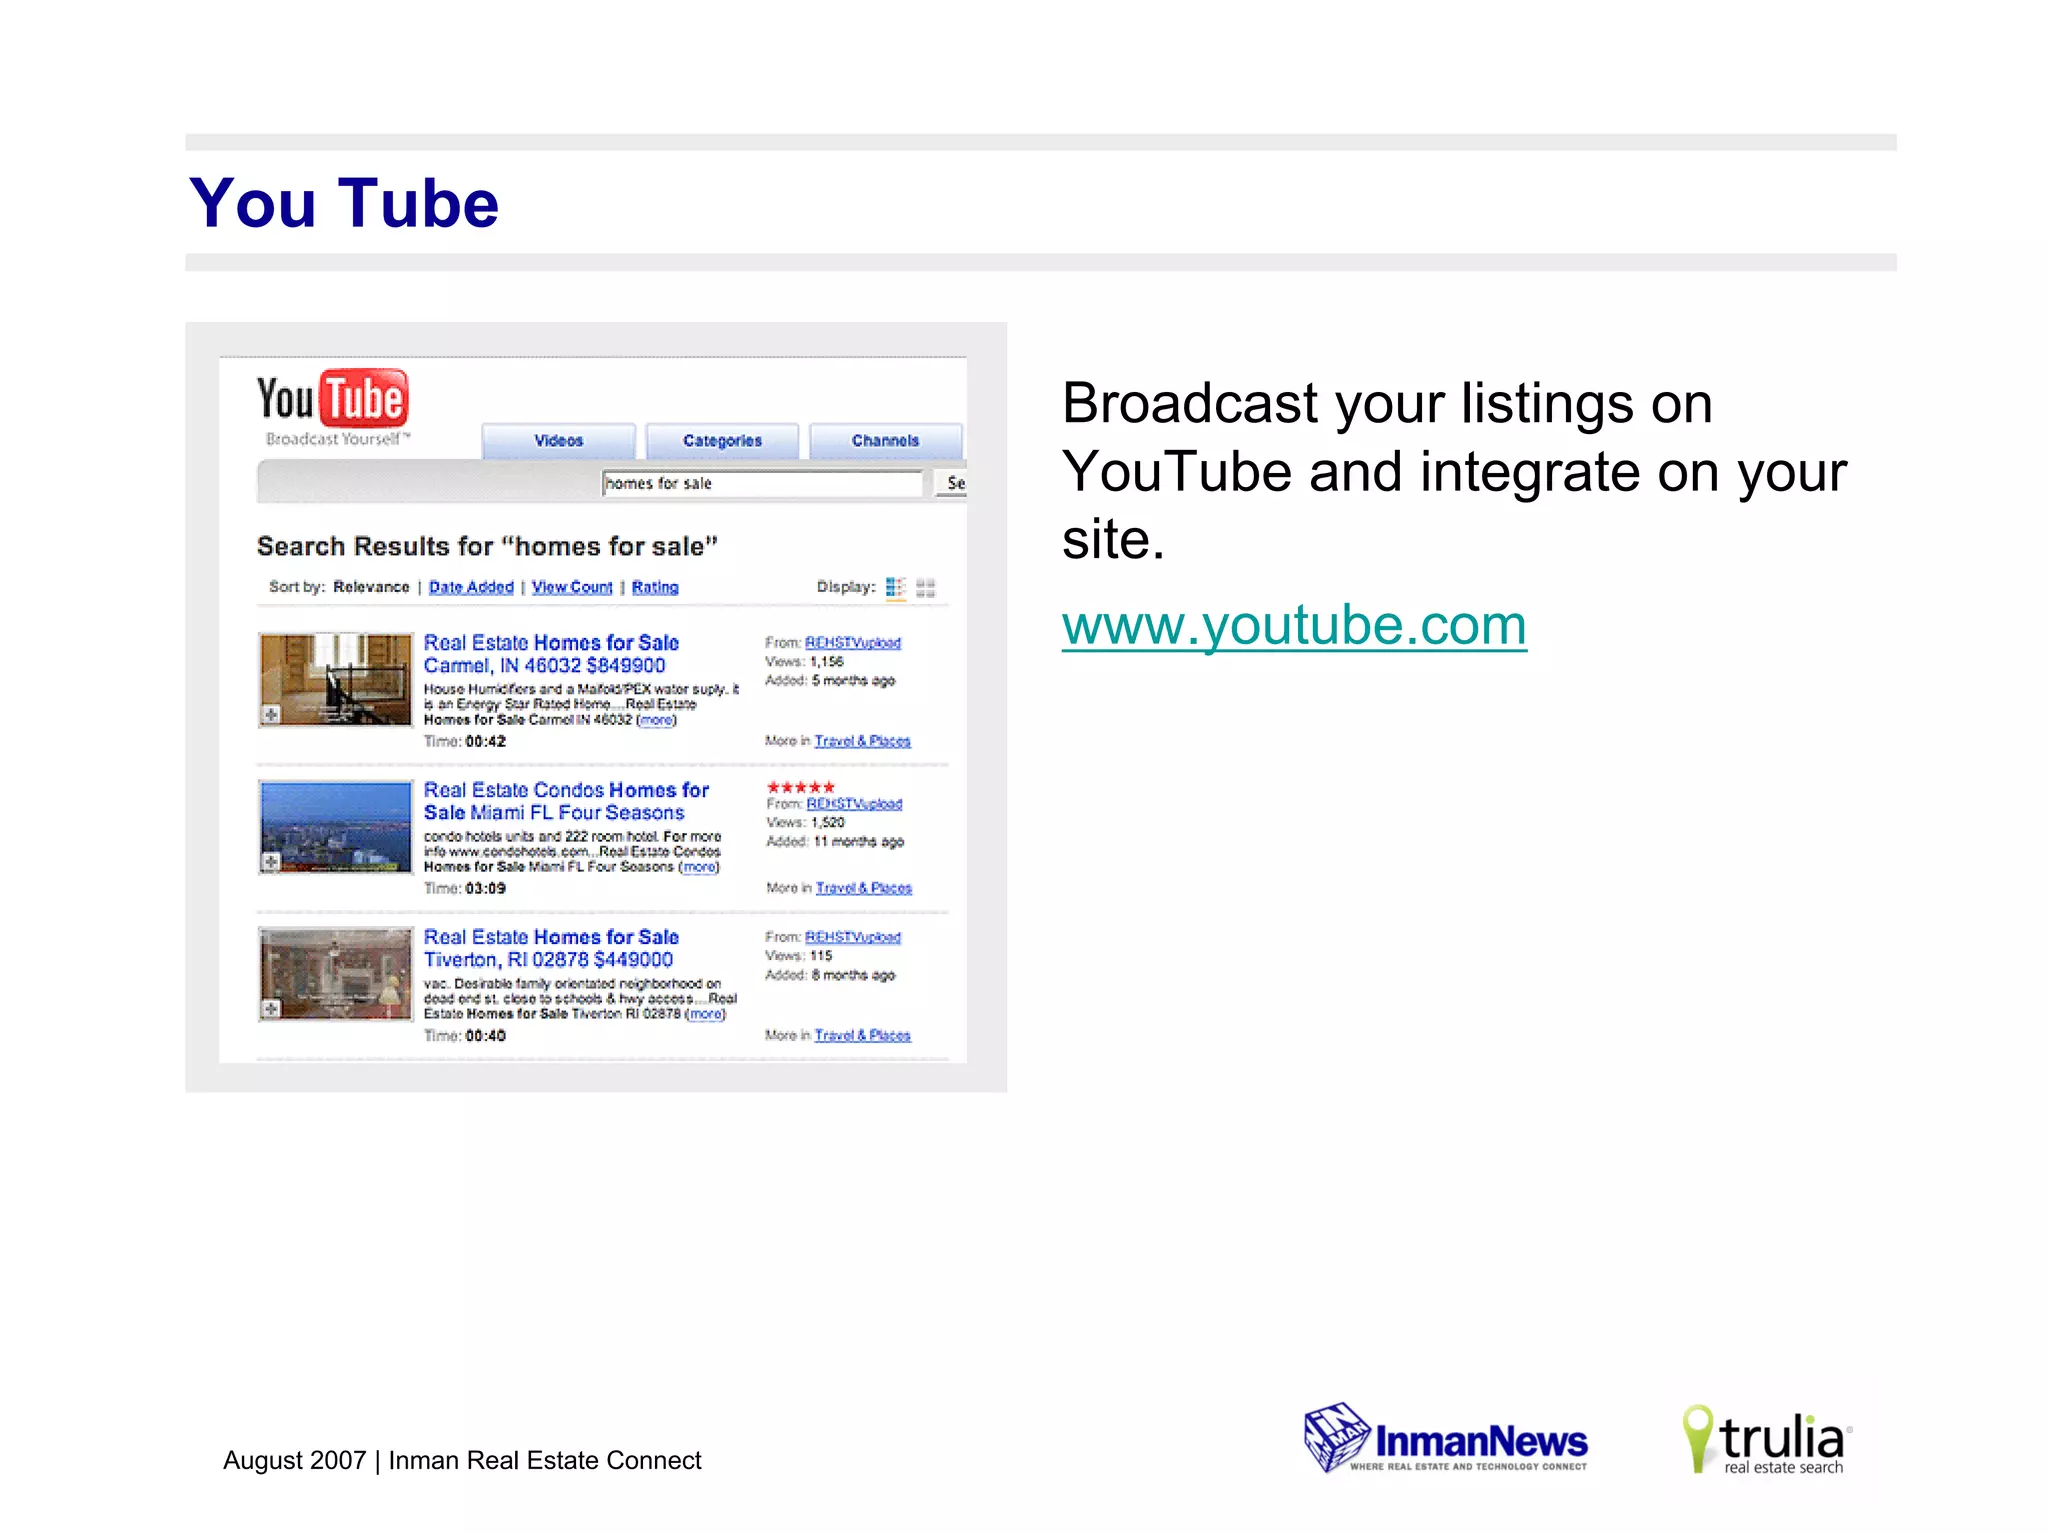Viewport: 2048px width, 1534px height.
Task: Select 'Search Results for "homes for sale"' heading
Action: click(487, 546)
